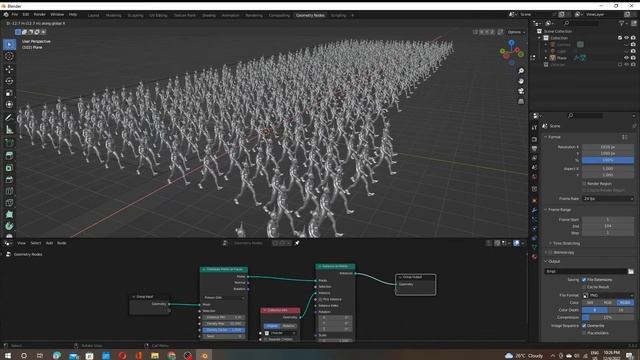Toggle the Stereoscopy panel checkbox
The width and height of the screenshot is (640, 360).
551,252
